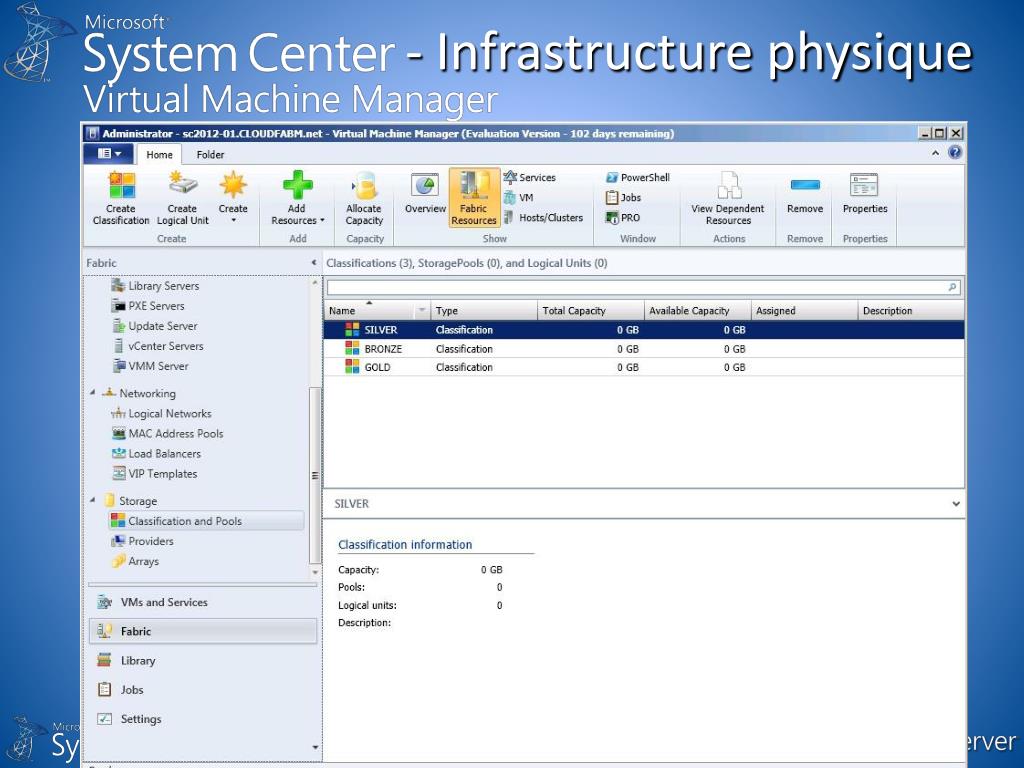Switch to the Folder ribbon tab
The width and height of the screenshot is (1024, 768).
(x=210, y=155)
